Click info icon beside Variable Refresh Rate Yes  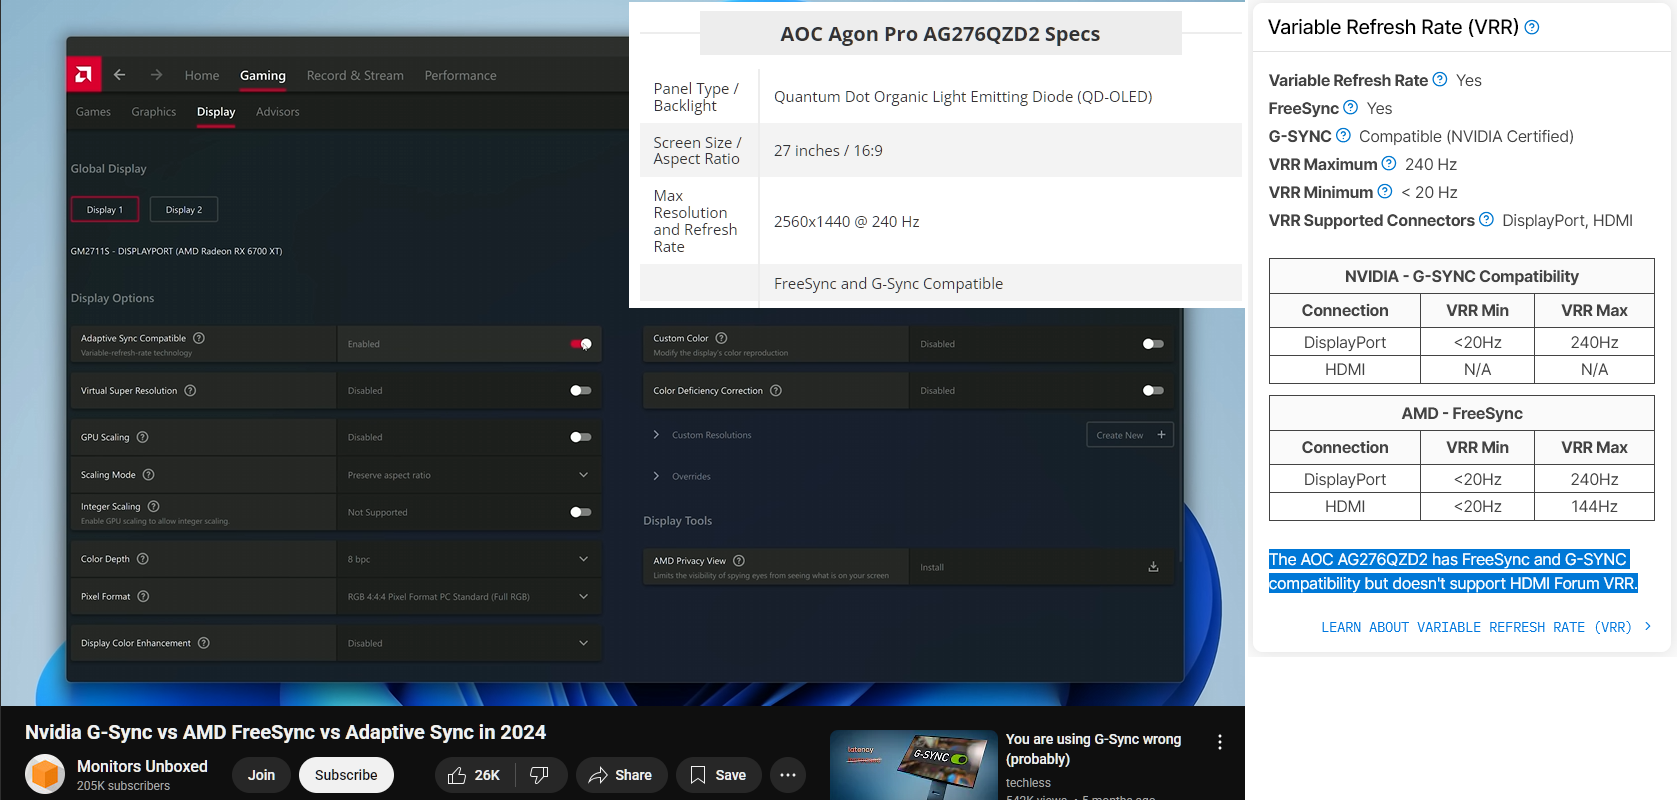tap(1440, 79)
